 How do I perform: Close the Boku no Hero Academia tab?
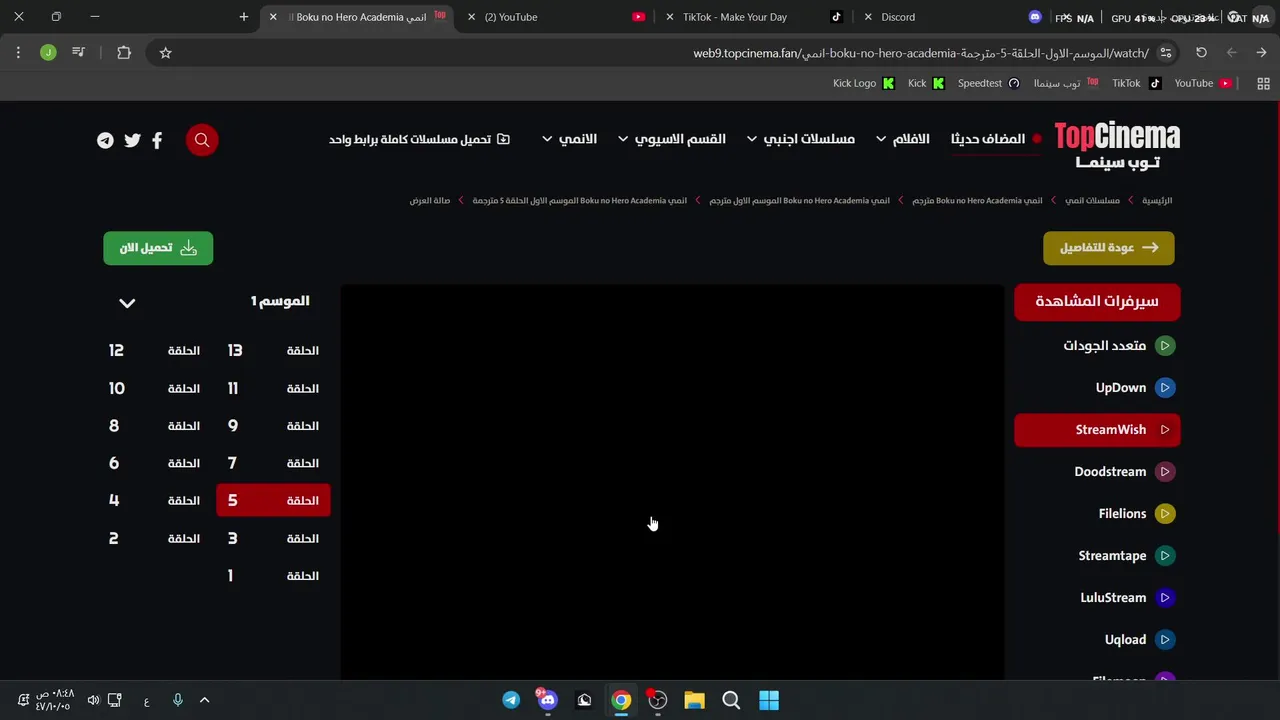(273, 17)
